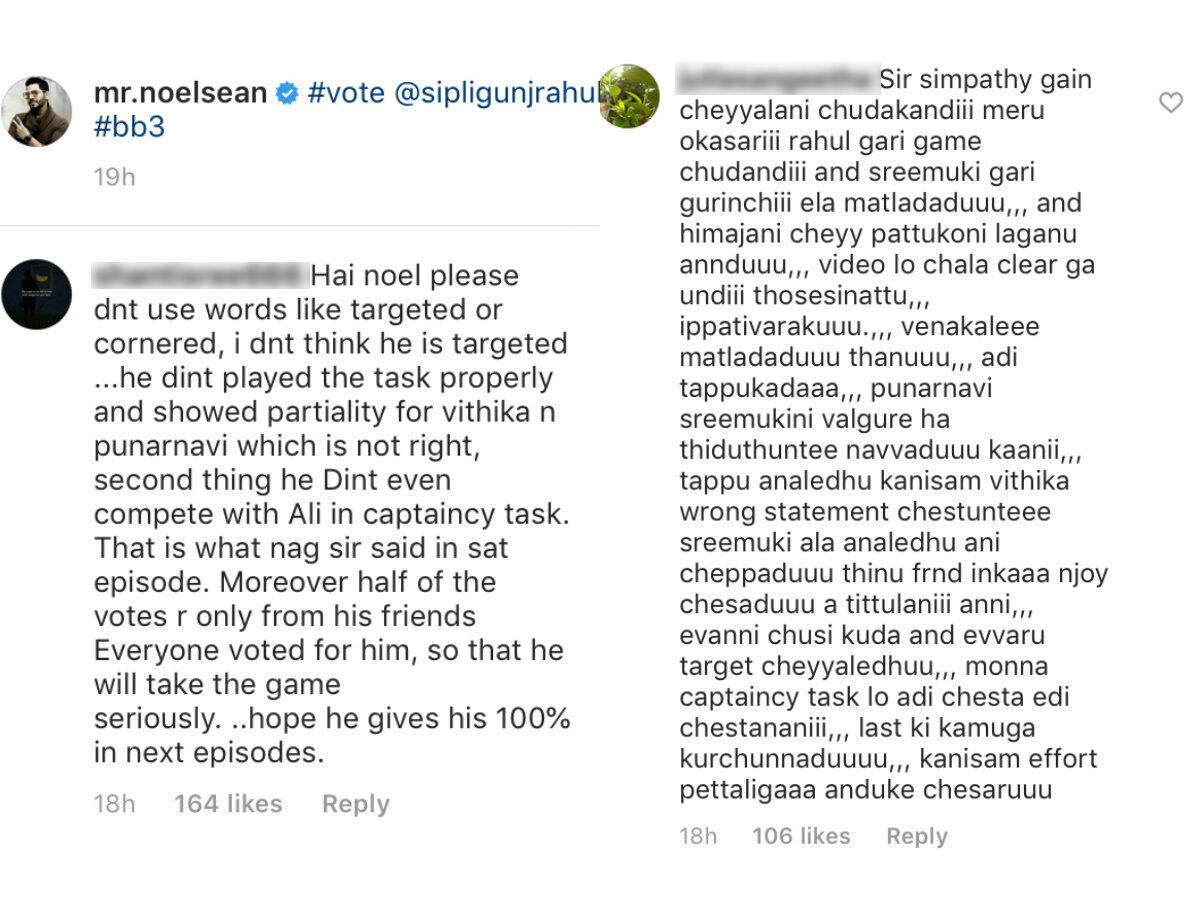Click the blue verified badge
This screenshot has height=900, width=1200.
pyautogui.click(x=286, y=94)
